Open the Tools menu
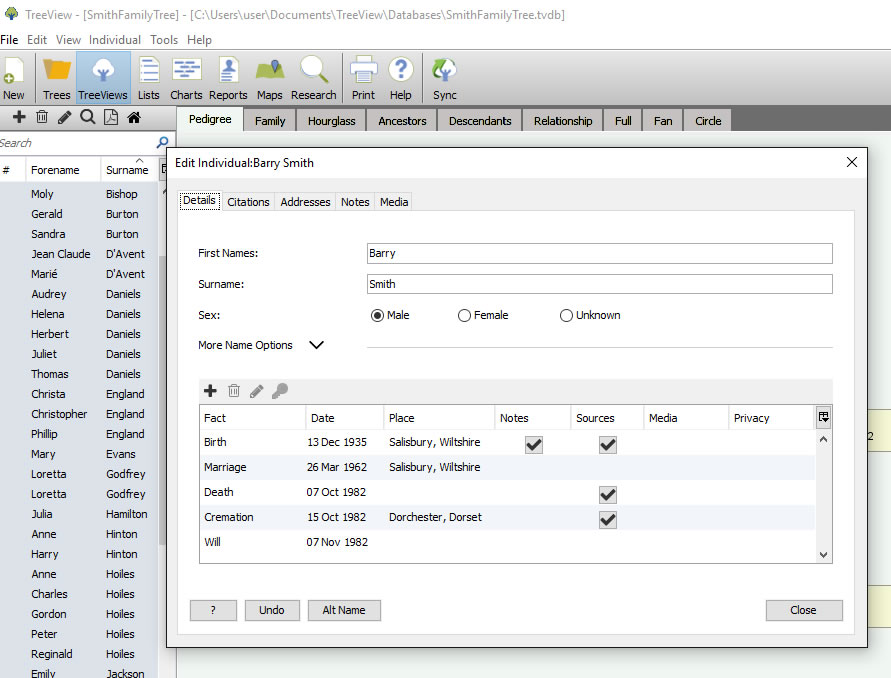This screenshot has width=891, height=678. pyautogui.click(x=164, y=40)
